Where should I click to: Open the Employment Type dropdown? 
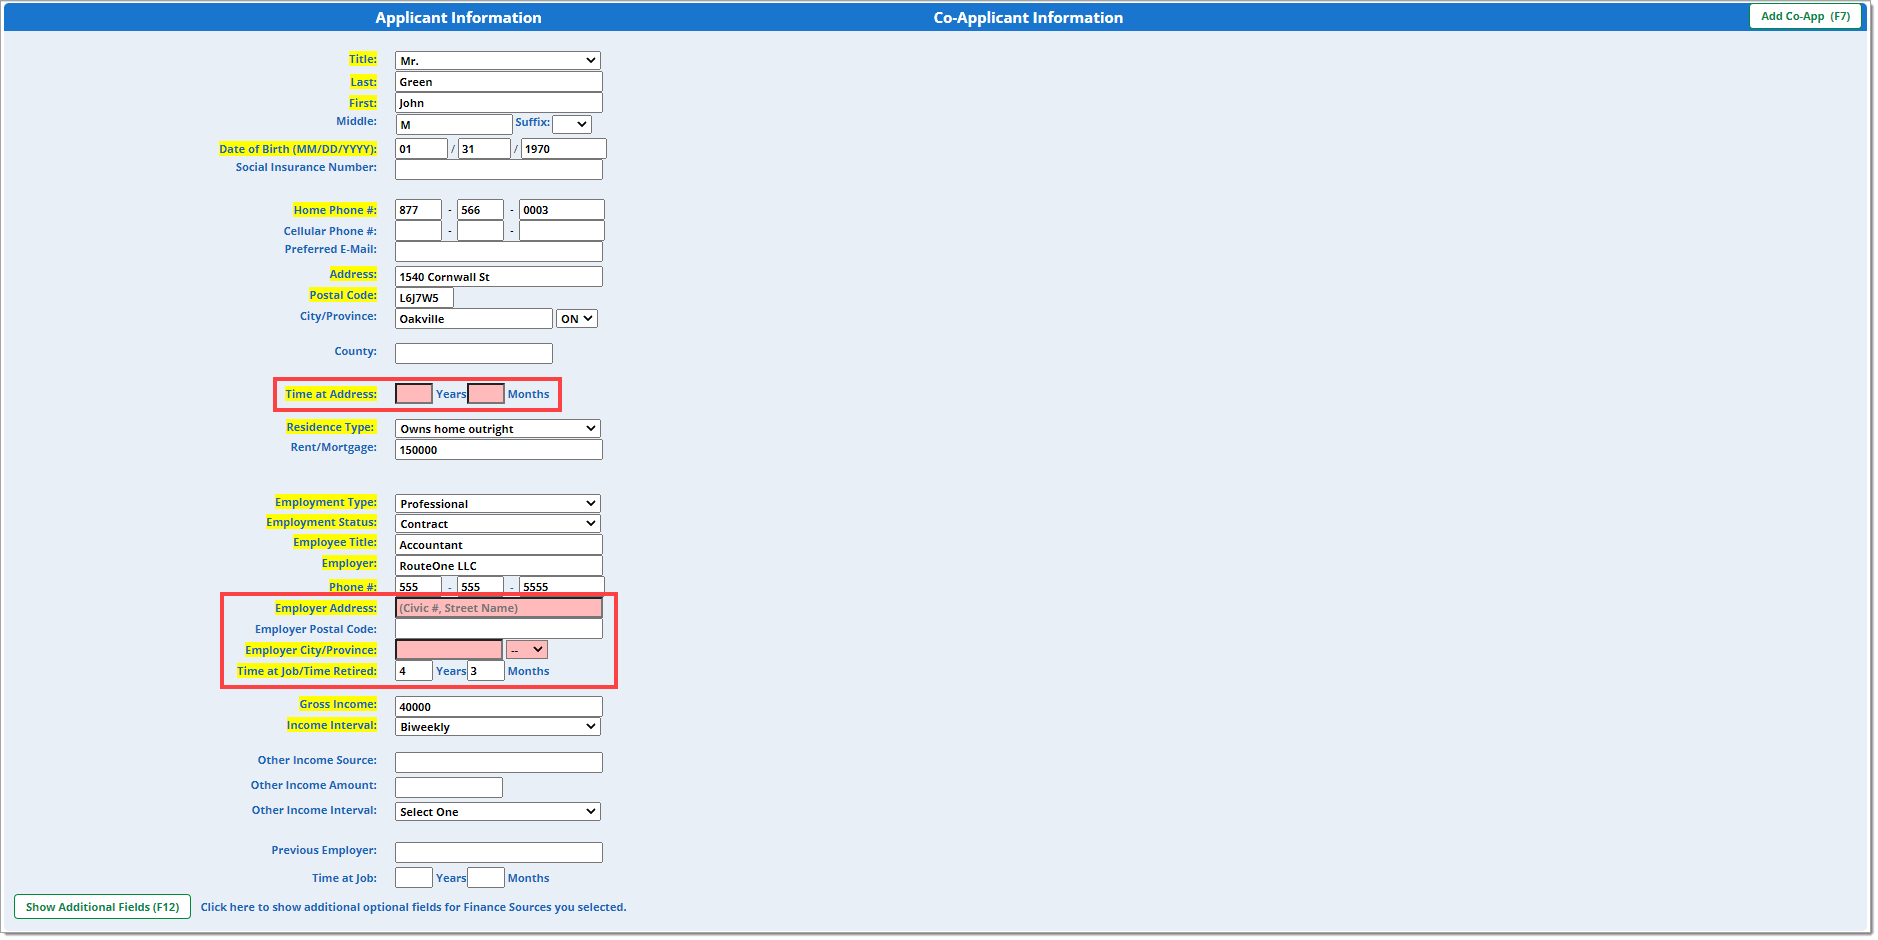pyautogui.click(x=497, y=504)
